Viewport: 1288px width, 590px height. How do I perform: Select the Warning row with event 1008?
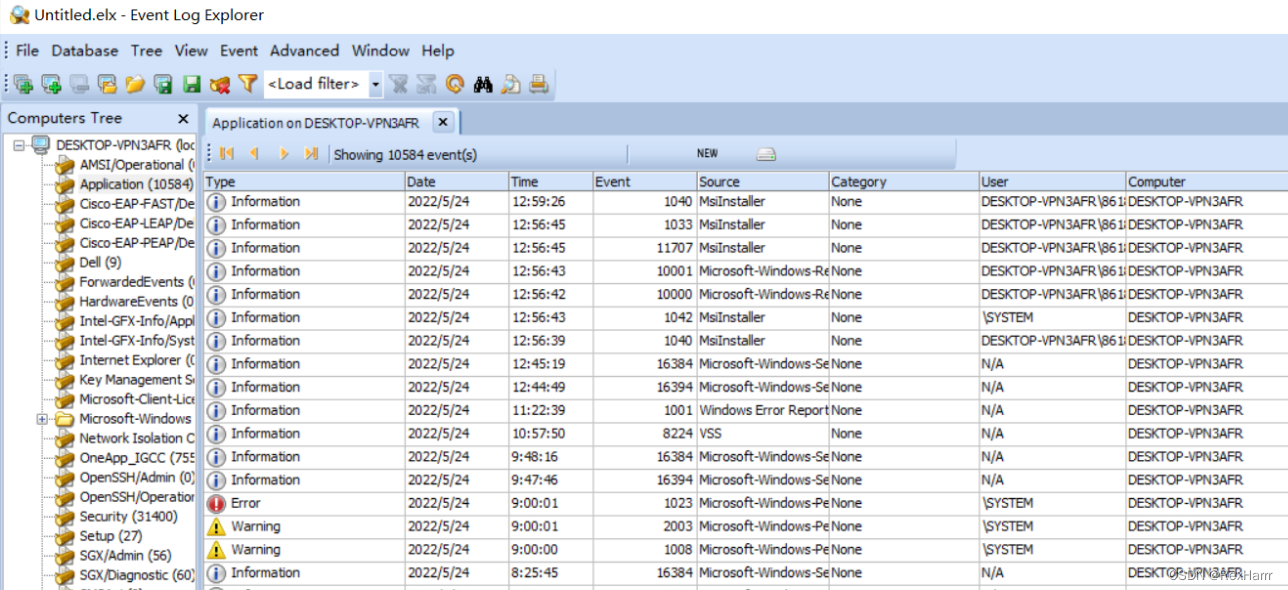tap(745, 549)
